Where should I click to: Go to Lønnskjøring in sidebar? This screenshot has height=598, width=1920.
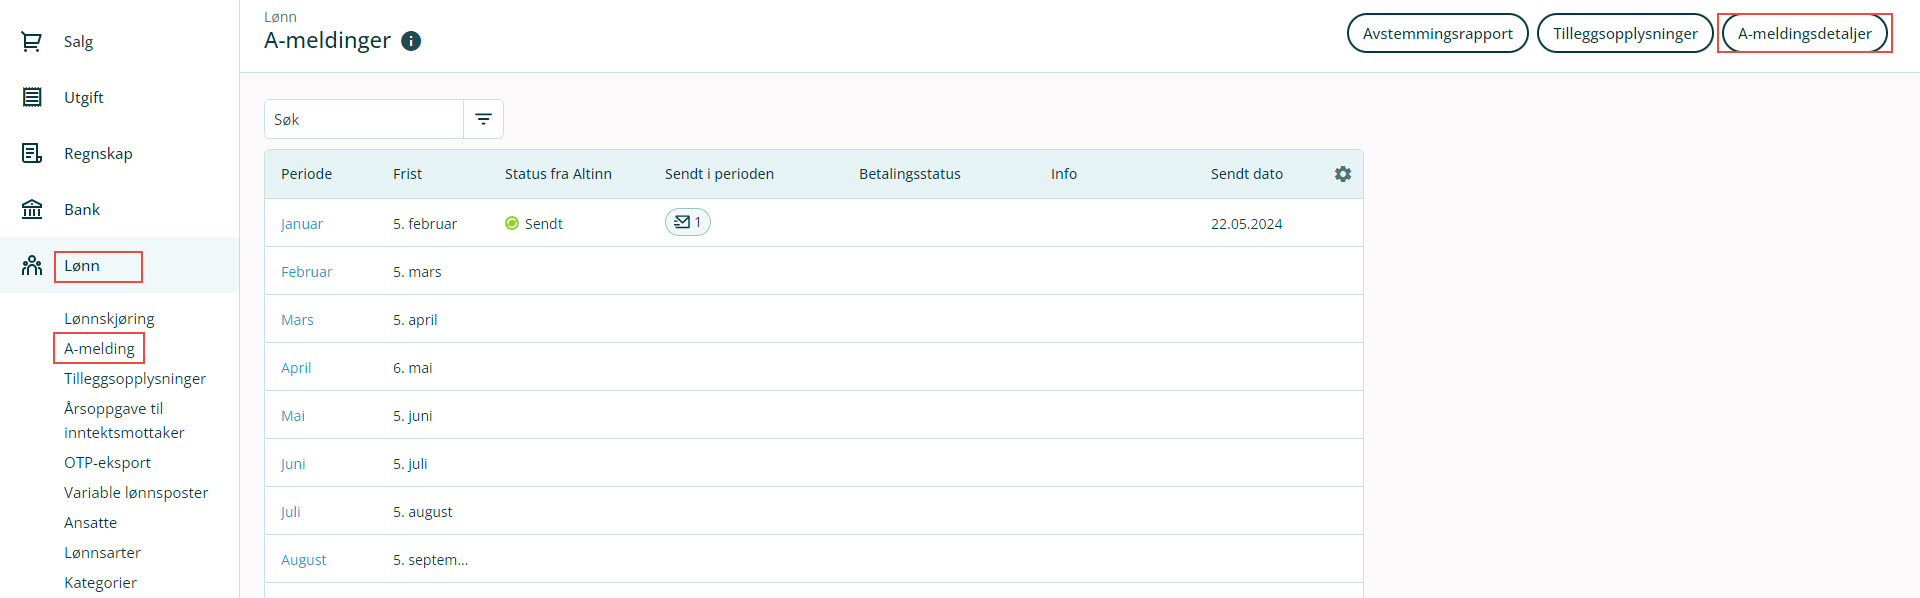[109, 319]
